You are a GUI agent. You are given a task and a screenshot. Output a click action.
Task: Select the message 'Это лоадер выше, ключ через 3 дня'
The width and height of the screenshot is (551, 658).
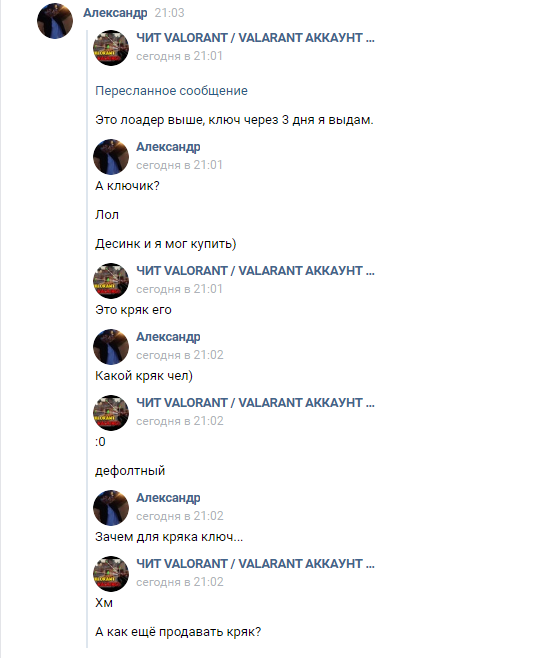(234, 120)
